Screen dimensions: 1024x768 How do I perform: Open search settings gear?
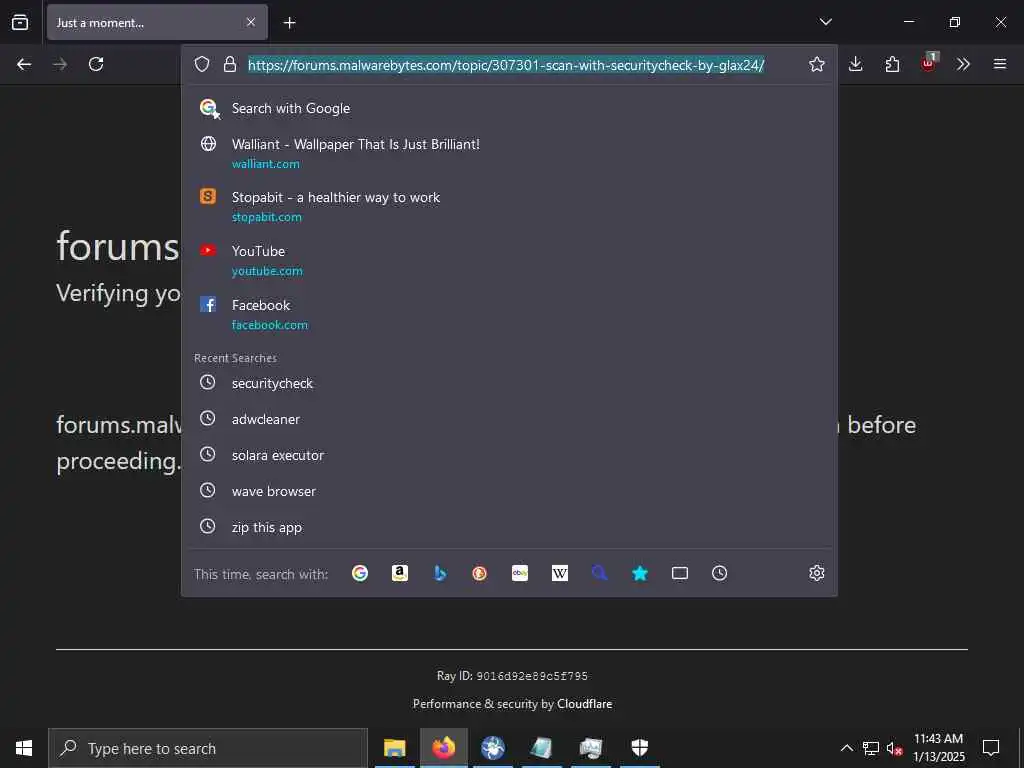coord(816,573)
